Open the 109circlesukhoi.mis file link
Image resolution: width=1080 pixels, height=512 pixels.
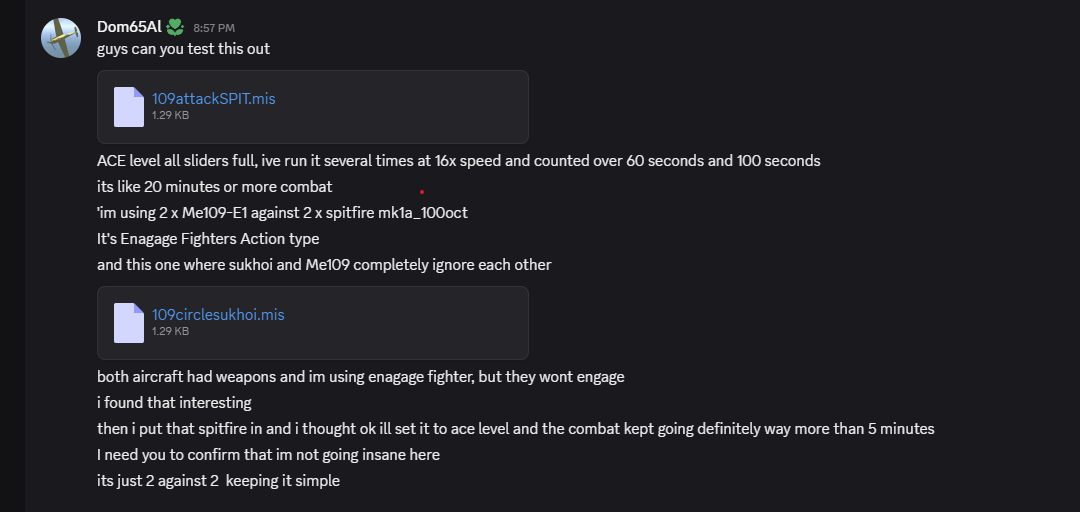[x=218, y=315]
